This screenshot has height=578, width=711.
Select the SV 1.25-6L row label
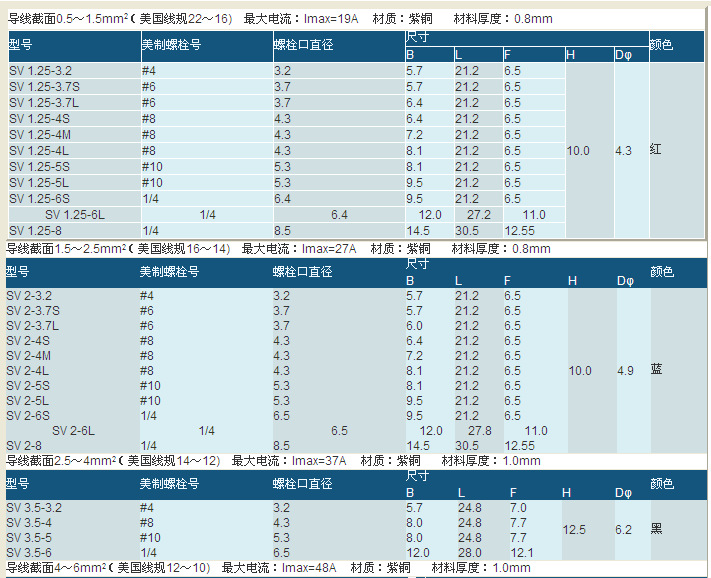point(75,215)
